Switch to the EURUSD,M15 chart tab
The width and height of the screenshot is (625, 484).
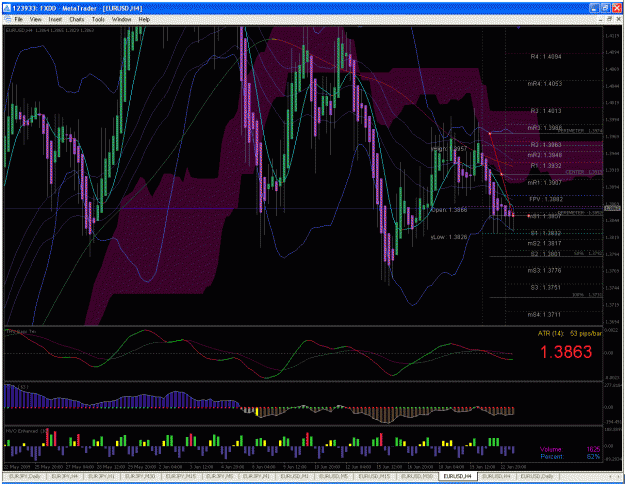click(x=373, y=476)
